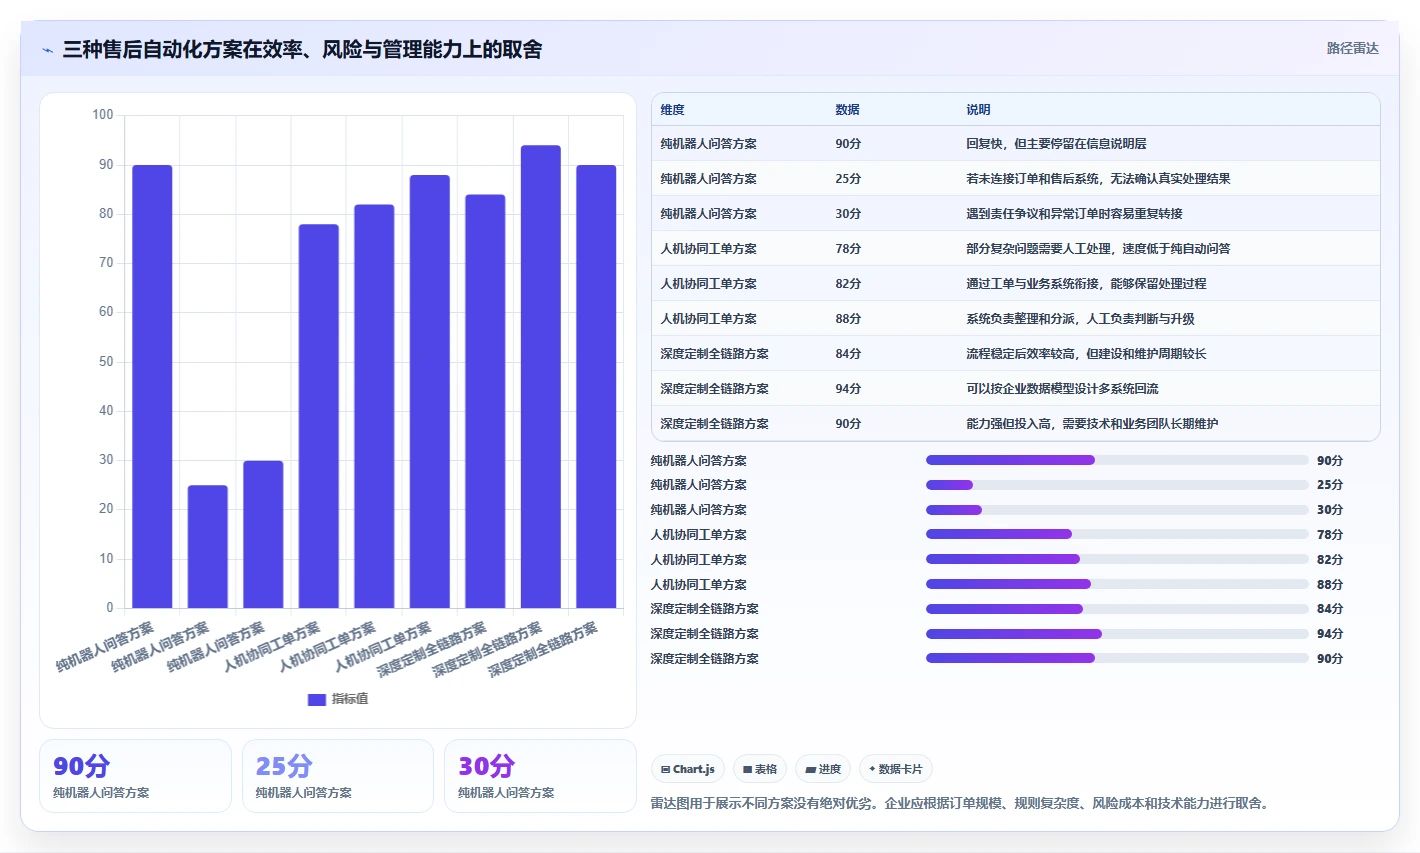Viewport: 1420px width, 853px height.
Task: Select the 数据卡片 tag chip
Action: (x=896, y=769)
